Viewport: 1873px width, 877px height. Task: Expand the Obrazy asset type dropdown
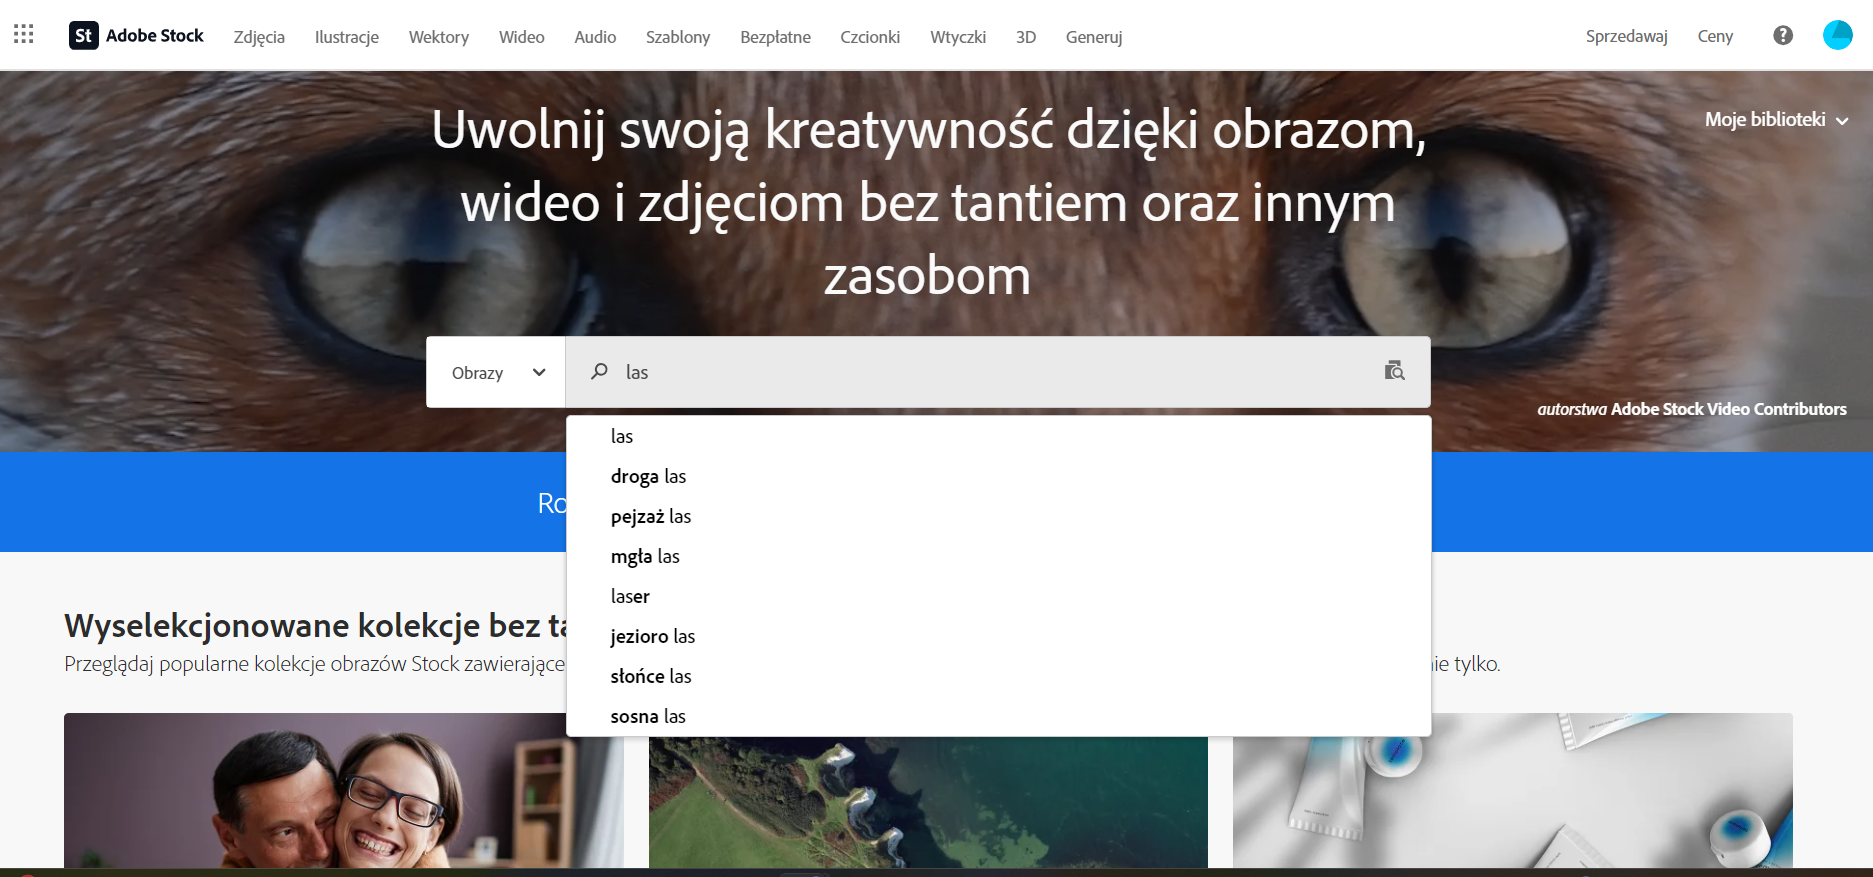coord(496,372)
